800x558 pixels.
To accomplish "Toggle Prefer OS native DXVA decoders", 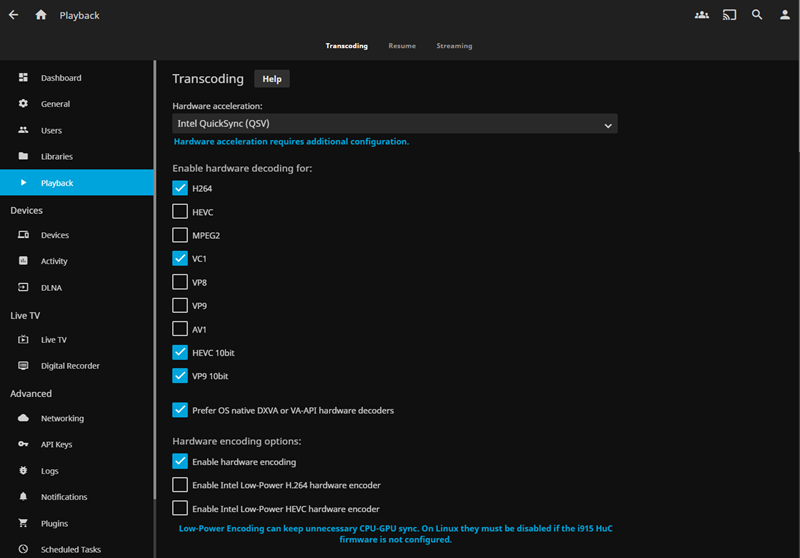I will (180, 410).
